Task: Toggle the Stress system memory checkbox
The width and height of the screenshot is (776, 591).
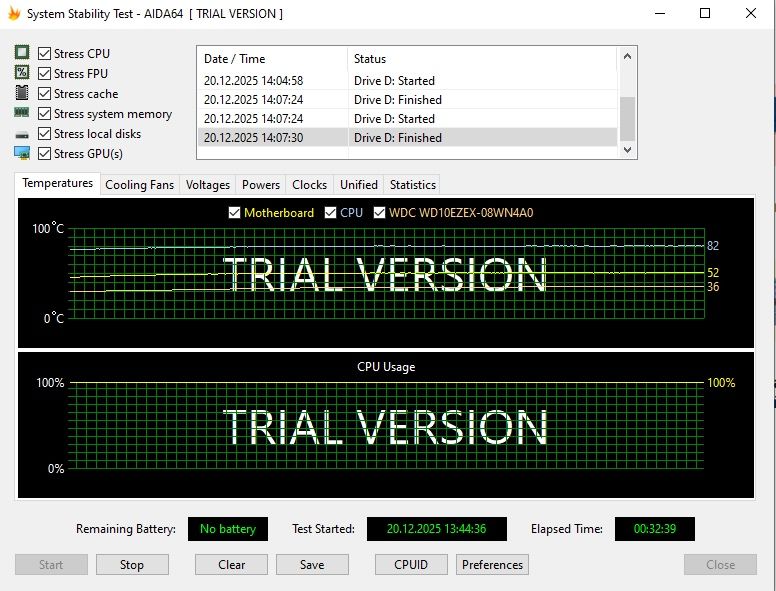Action: (45, 113)
